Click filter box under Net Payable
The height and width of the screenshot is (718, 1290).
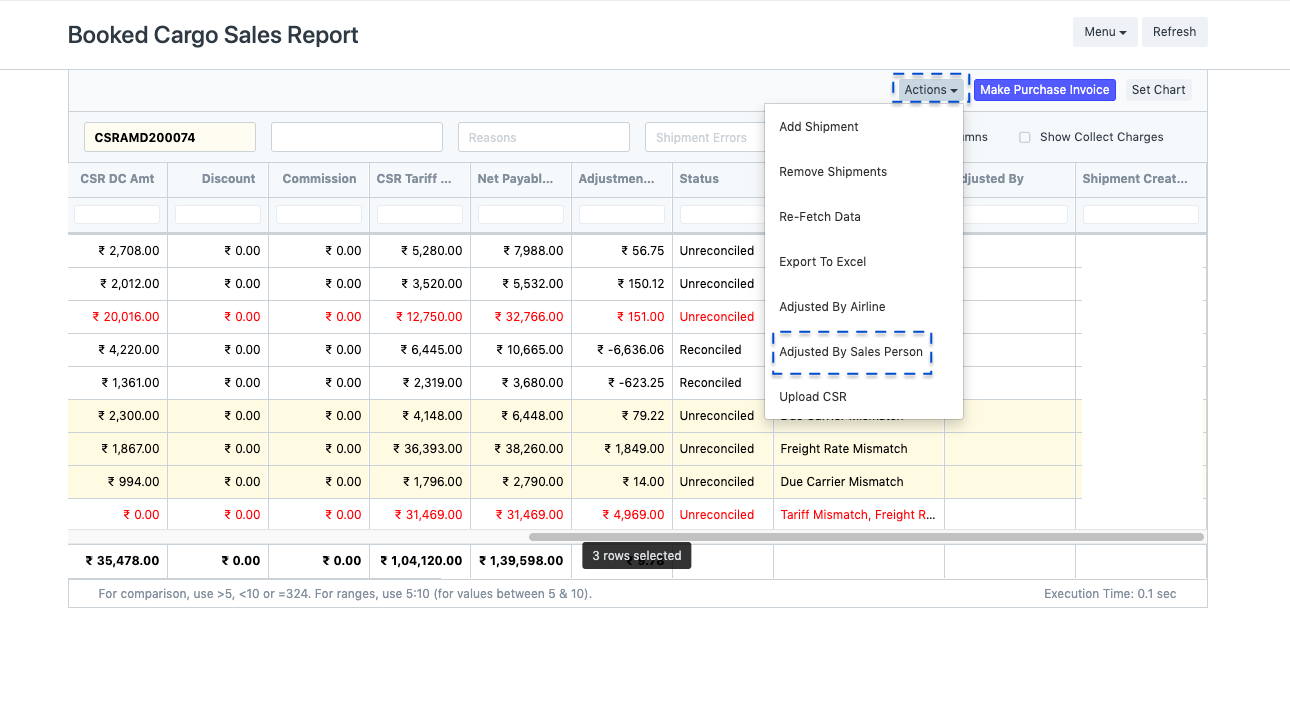(x=521, y=215)
